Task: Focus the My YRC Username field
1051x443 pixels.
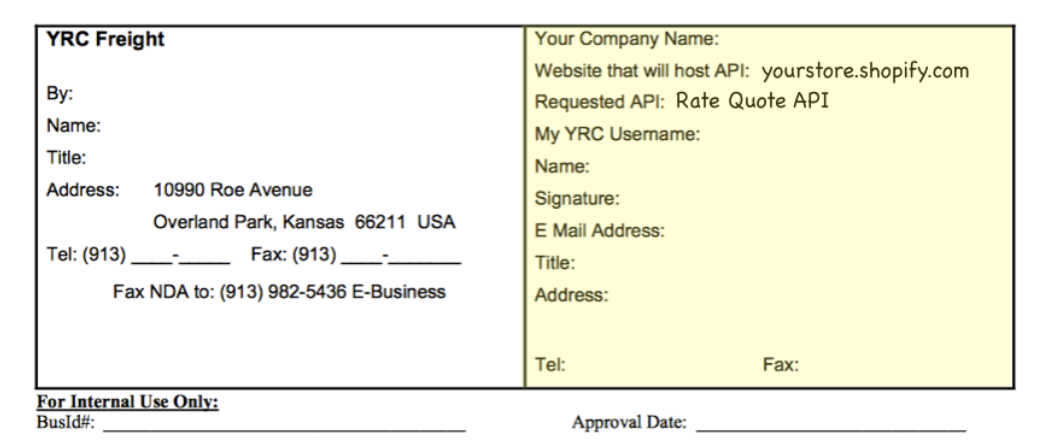Action: tap(855, 135)
